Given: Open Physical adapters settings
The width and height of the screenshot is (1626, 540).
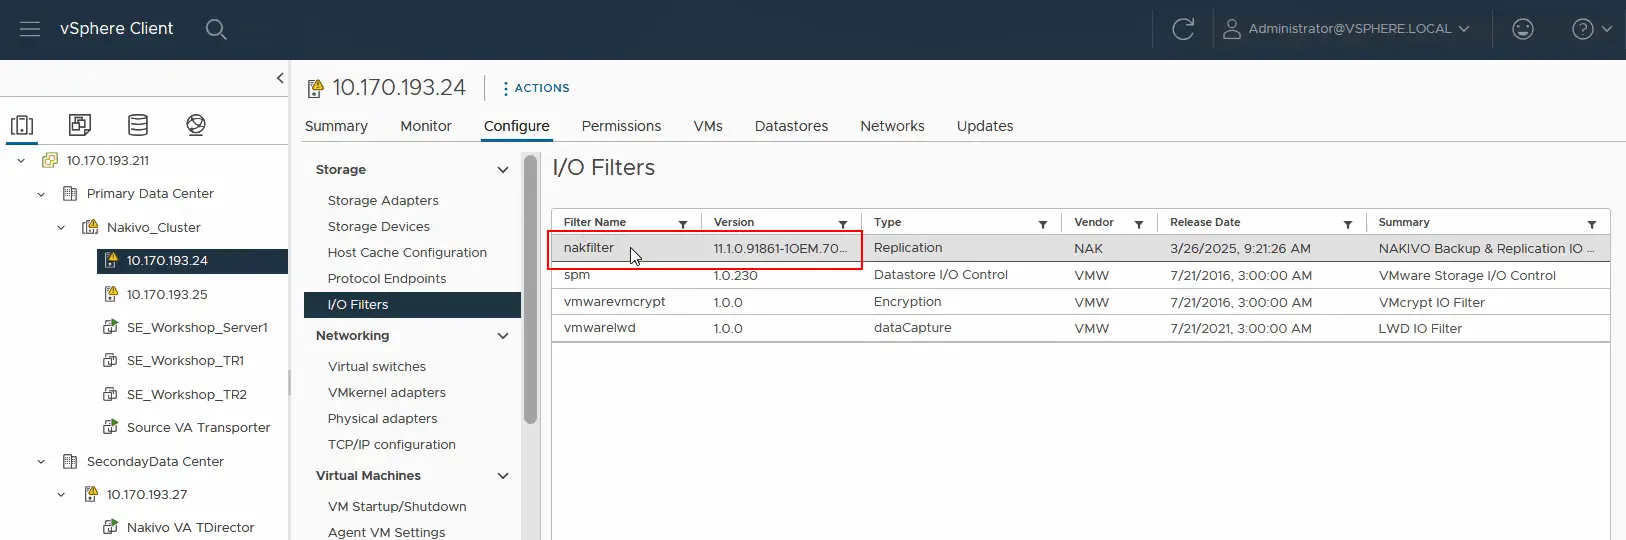Looking at the screenshot, I should coord(382,418).
